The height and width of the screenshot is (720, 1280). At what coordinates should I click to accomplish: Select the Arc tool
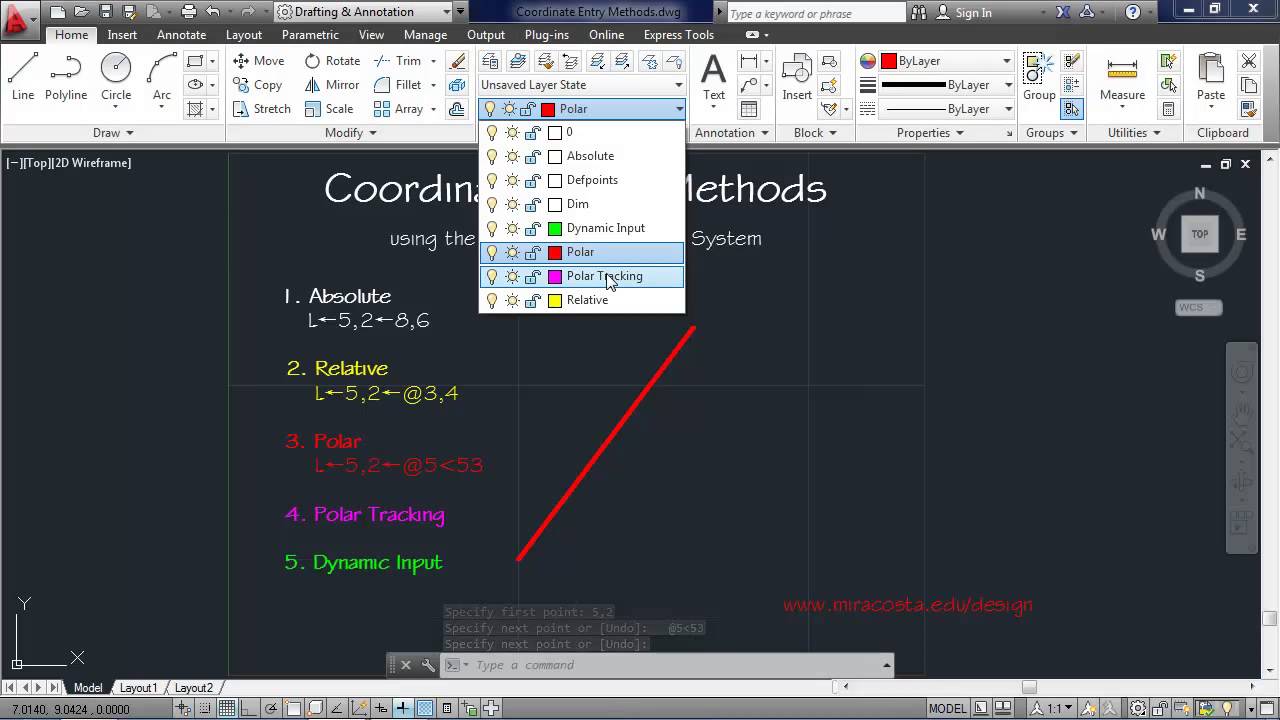(x=161, y=78)
